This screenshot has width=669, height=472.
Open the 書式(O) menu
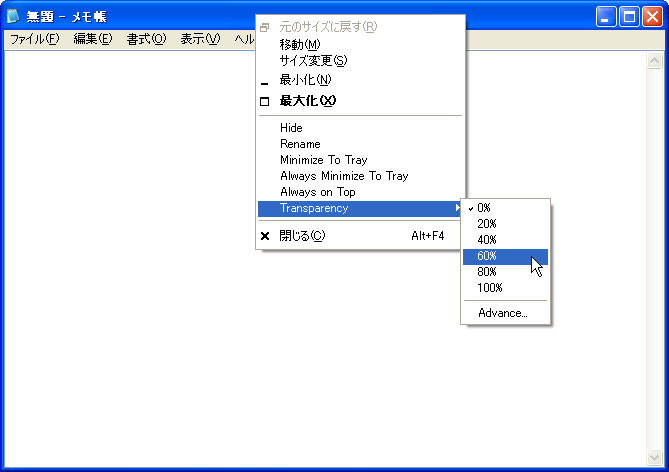[x=146, y=39]
